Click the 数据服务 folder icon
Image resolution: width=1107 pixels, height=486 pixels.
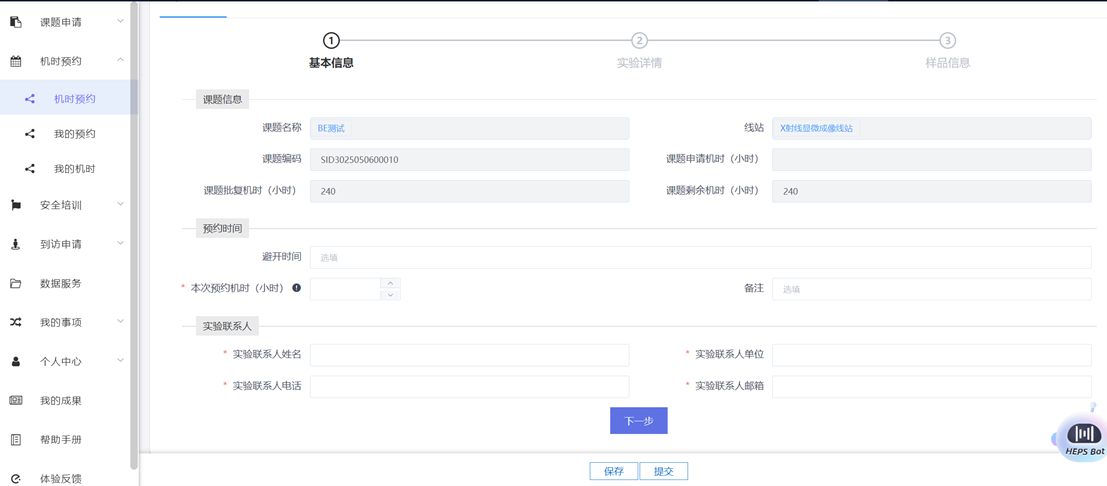click(16, 283)
